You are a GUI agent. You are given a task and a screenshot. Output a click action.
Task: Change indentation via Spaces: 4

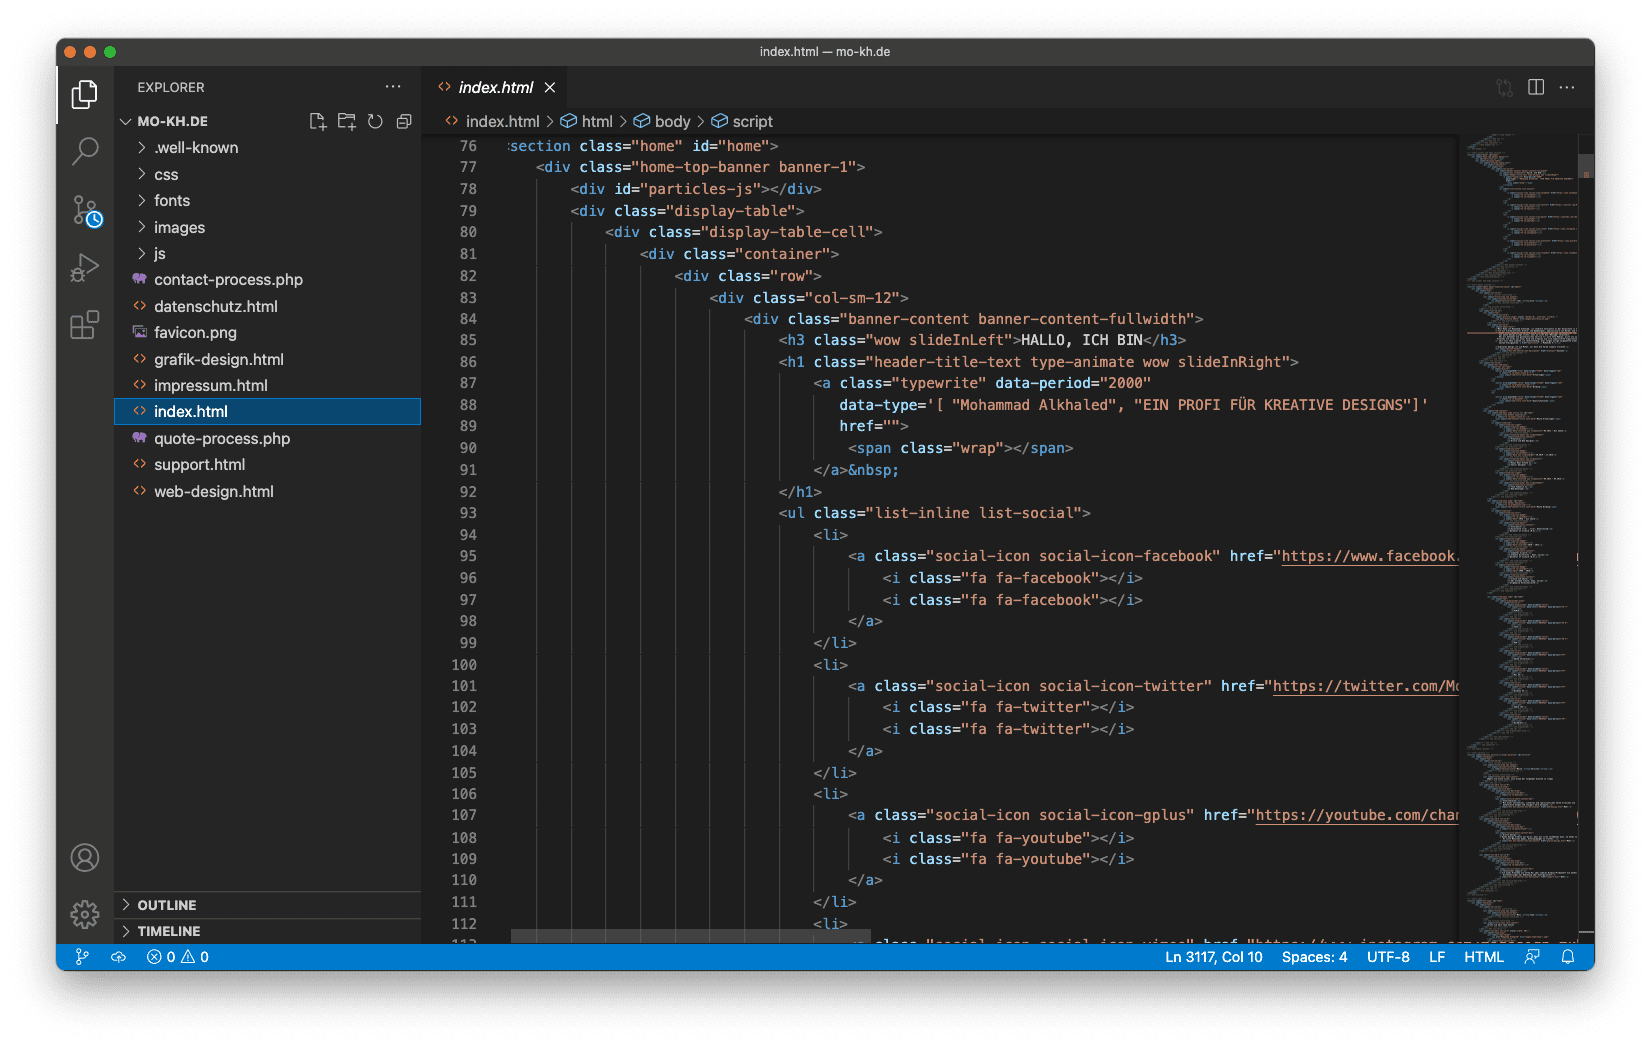click(x=1314, y=957)
